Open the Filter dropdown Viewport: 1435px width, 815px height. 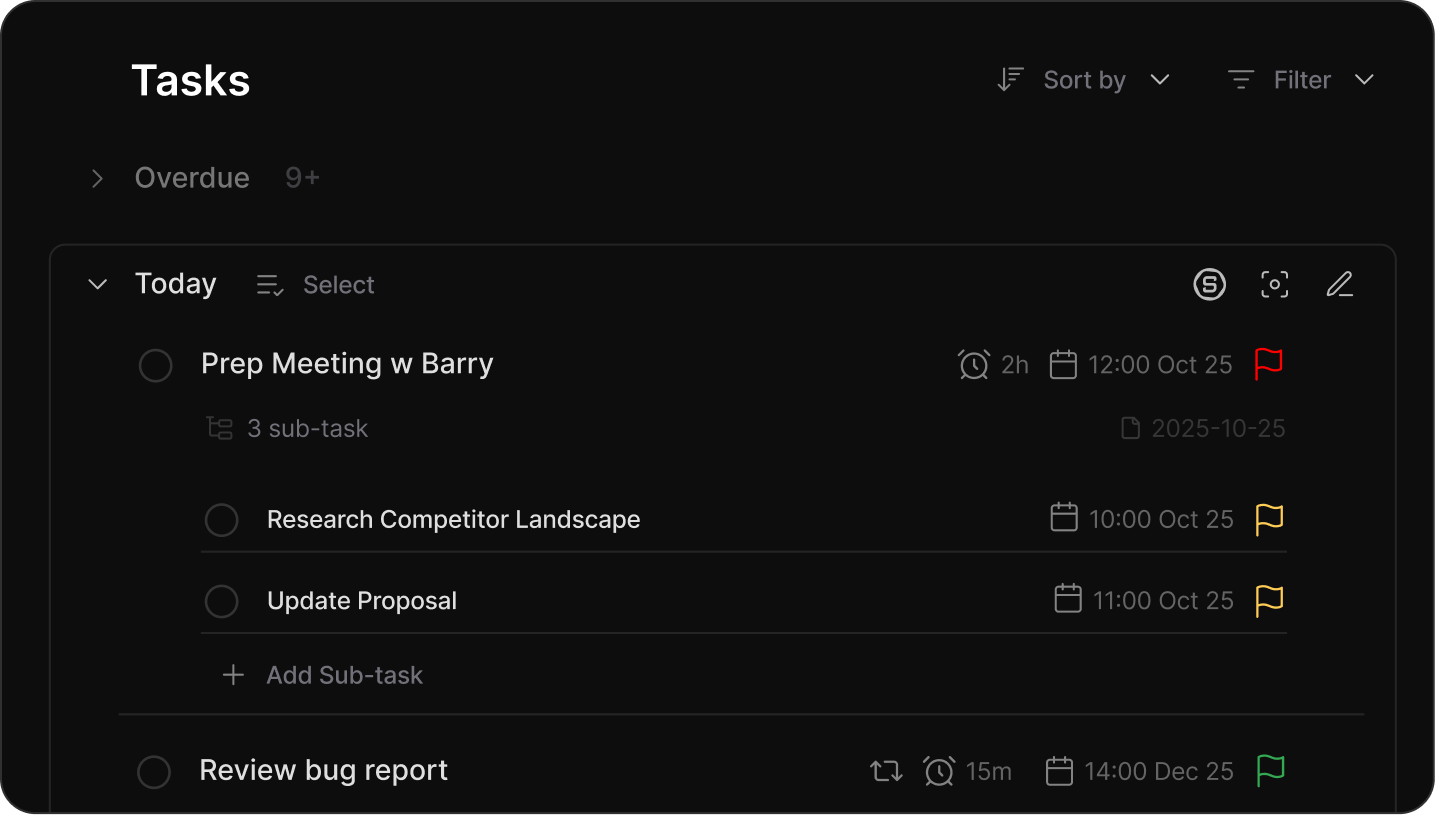tap(1301, 80)
